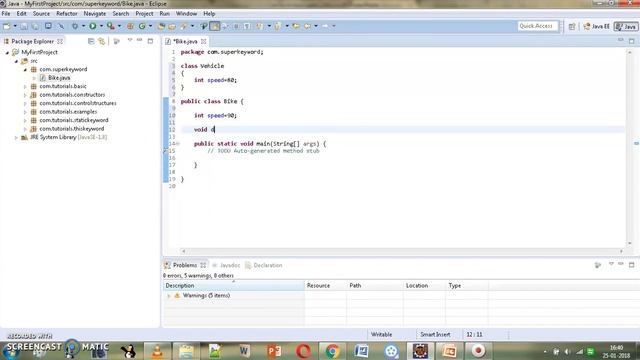The width and height of the screenshot is (640, 360).
Task: Open the Window menu
Action: (x=186, y=13)
